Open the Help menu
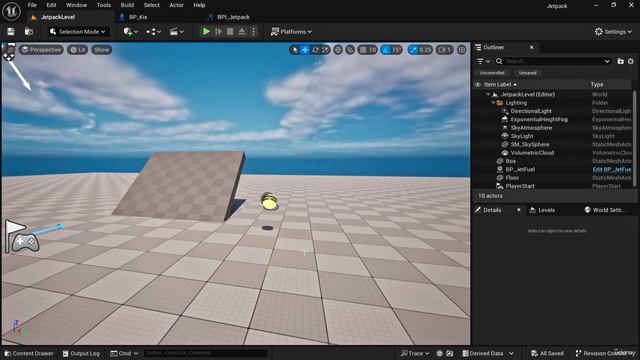The width and height of the screenshot is (640, 360). pyautogui.click(x=199, y=5)
